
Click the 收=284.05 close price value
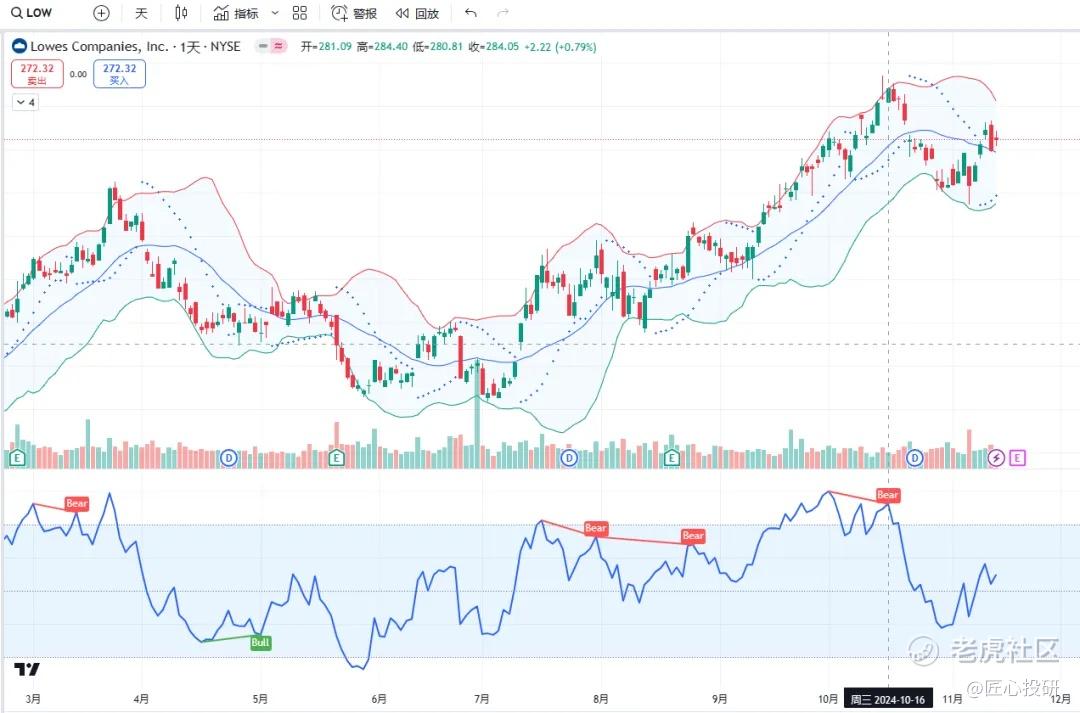tap(493, 47)
